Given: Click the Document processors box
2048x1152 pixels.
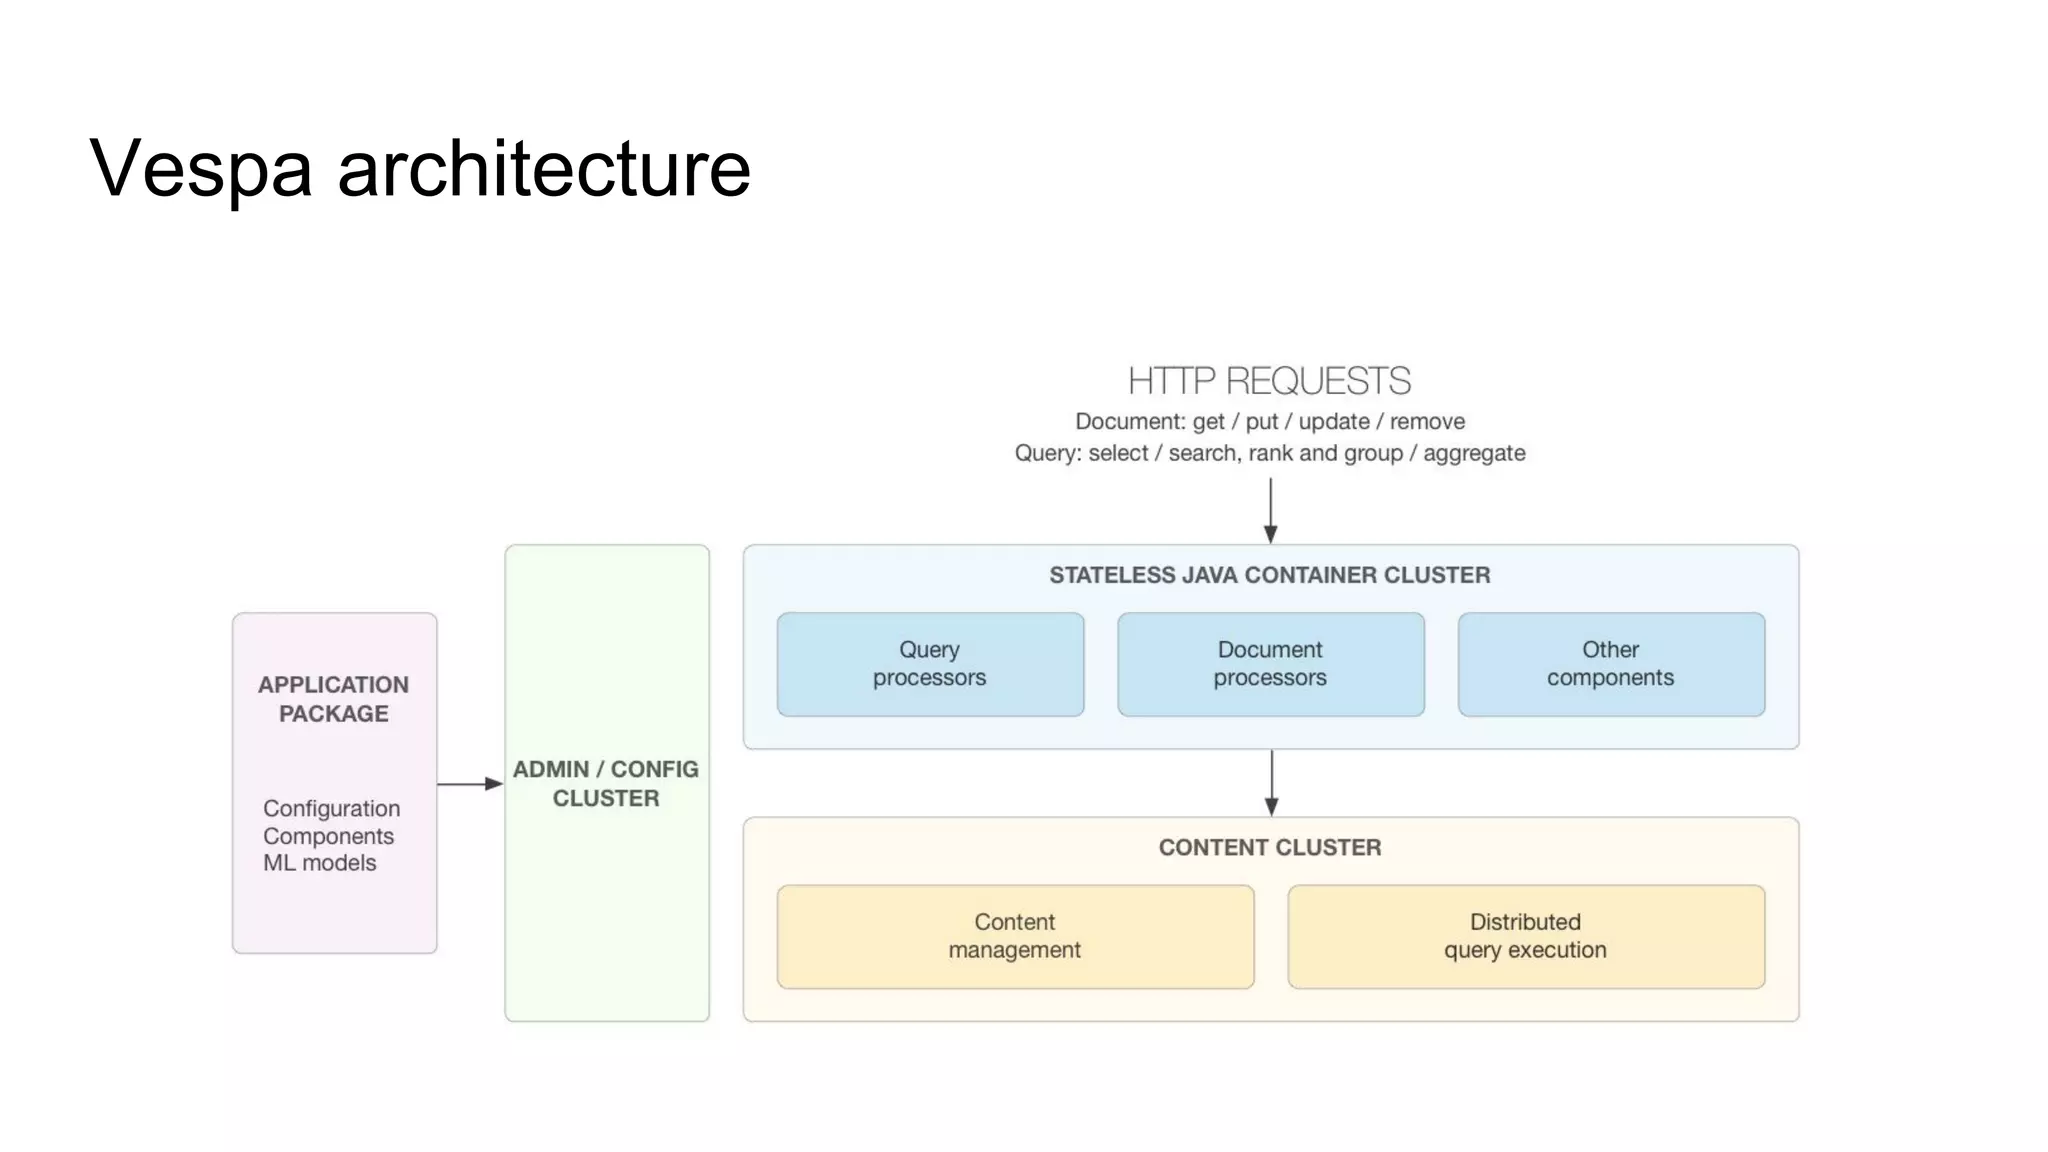Looking at the screenshot, I should click(x=1270, y=664).
